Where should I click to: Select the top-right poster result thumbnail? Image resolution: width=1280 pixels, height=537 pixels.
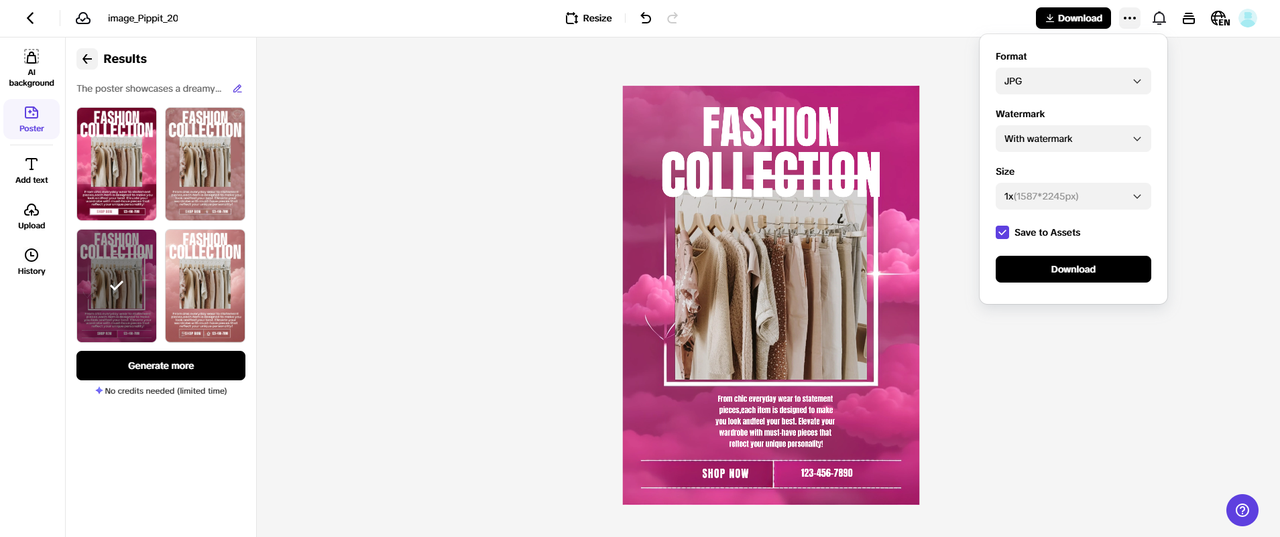pyautogui.click(x=205, y=164)
